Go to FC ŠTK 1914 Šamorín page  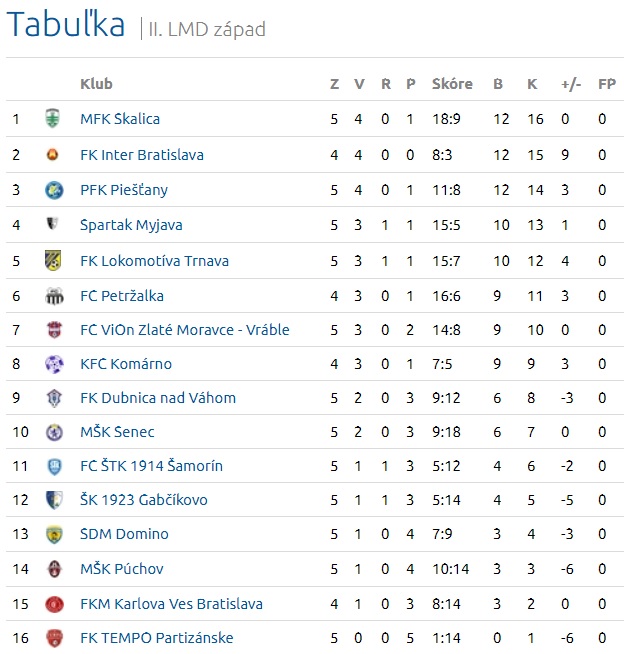151,466
